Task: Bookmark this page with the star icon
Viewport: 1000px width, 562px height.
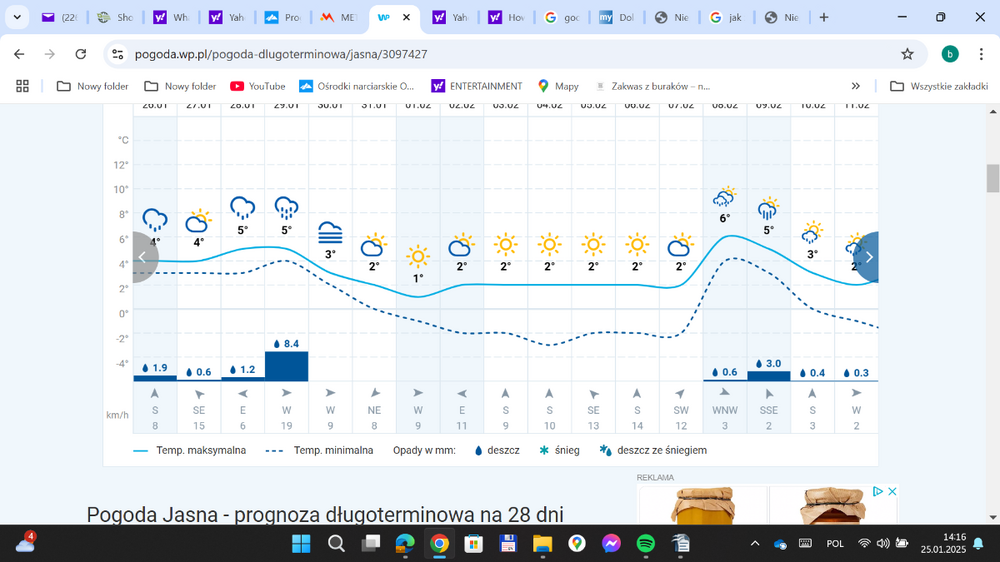Action: (907, 54)
